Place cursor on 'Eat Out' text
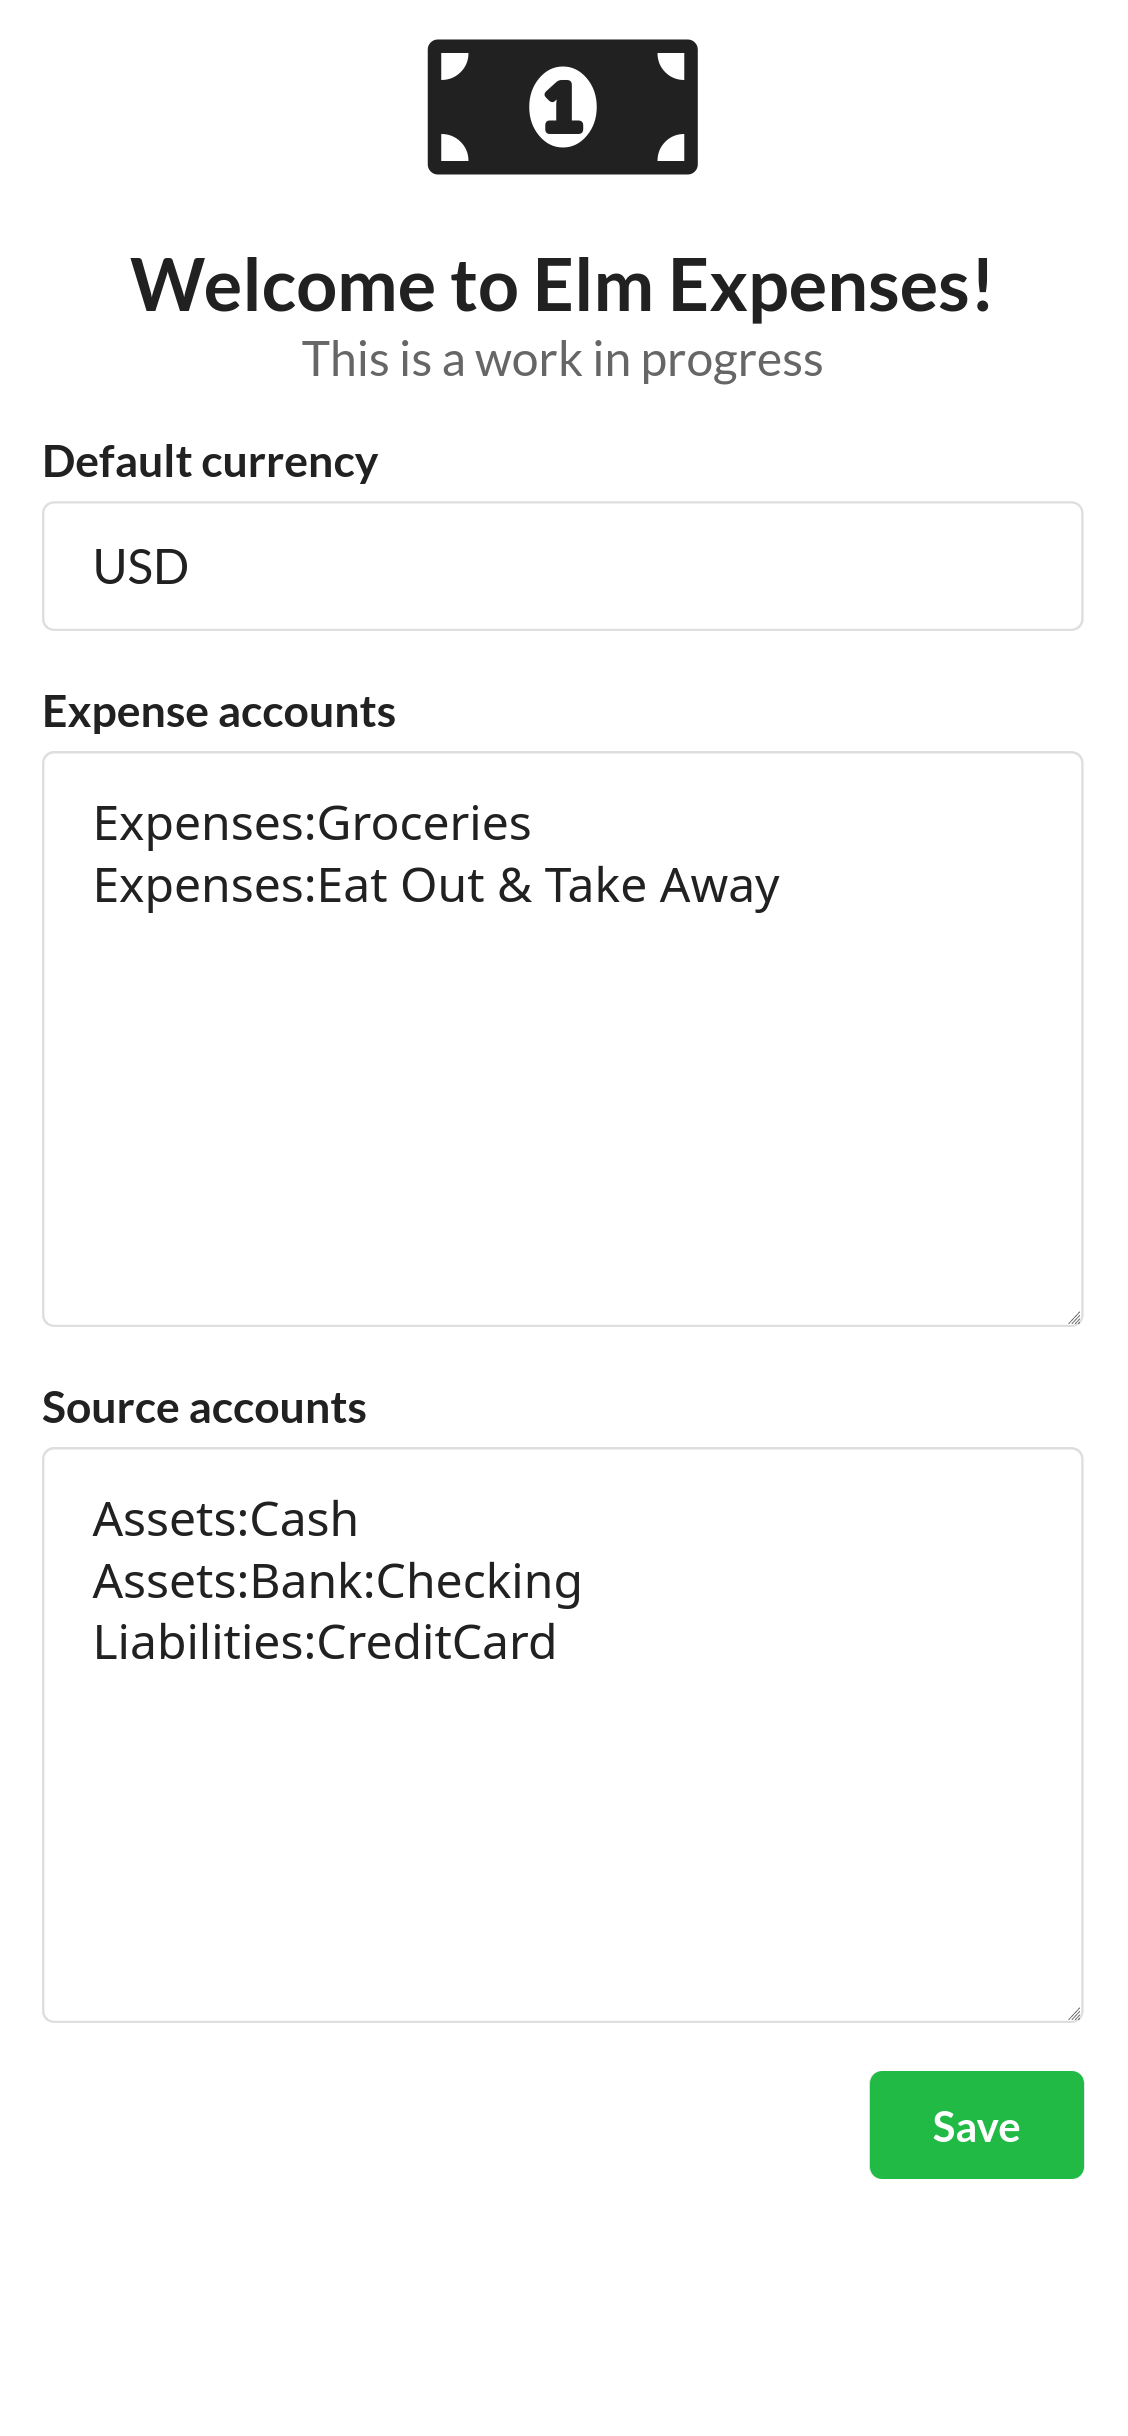Screen dimensions: 1128x2436 [400, 886]
